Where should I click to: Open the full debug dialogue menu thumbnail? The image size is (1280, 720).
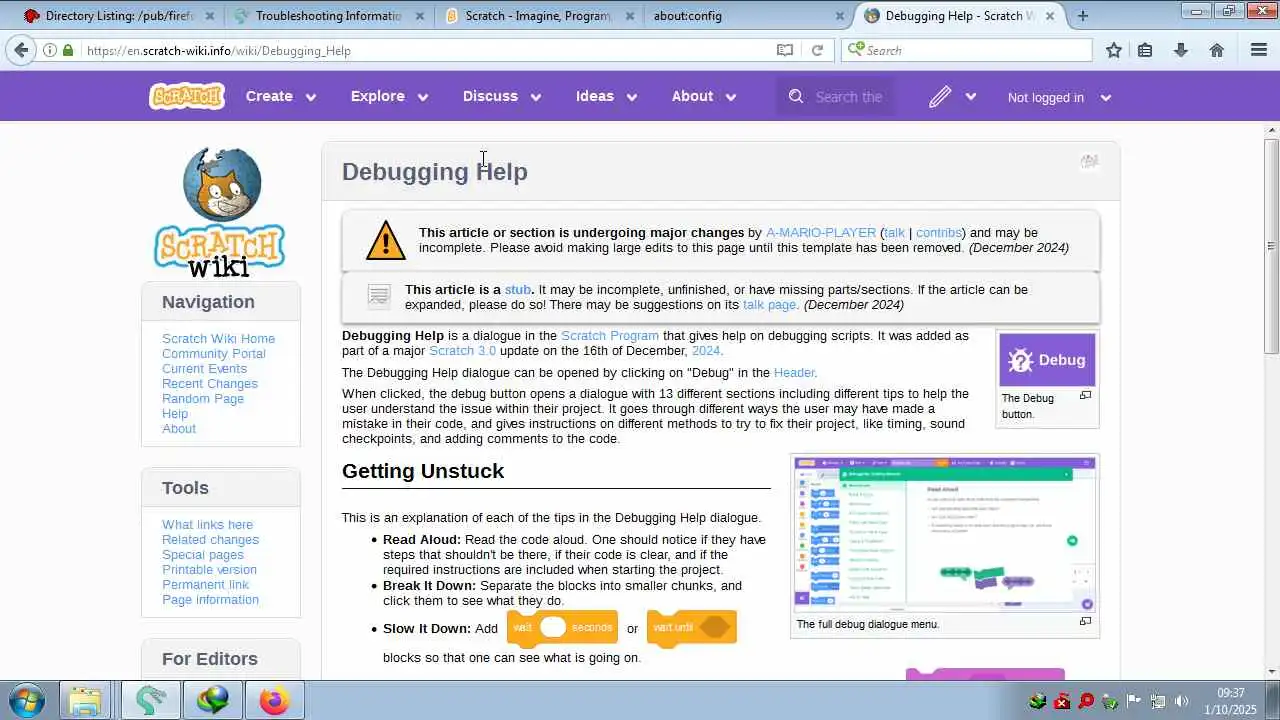point(945,535)
